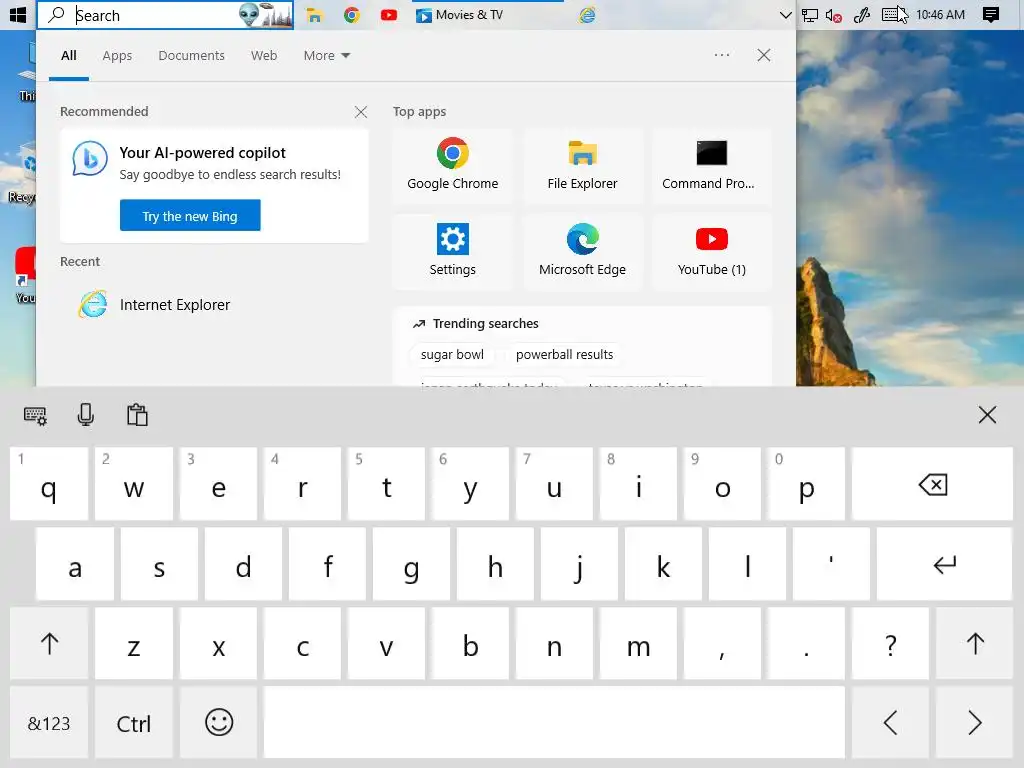
Task: Close the search panel
Action: pyautogui.click(x=763, y=55)
